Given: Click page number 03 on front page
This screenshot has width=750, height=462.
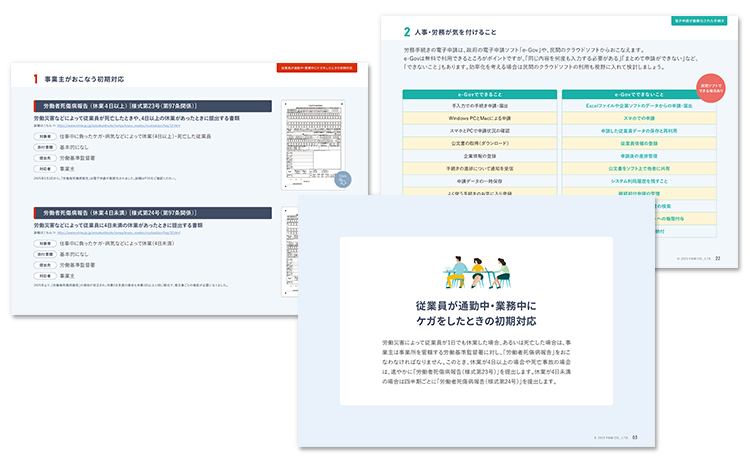Looking at the screenshot, I should [x=635, y=437].
